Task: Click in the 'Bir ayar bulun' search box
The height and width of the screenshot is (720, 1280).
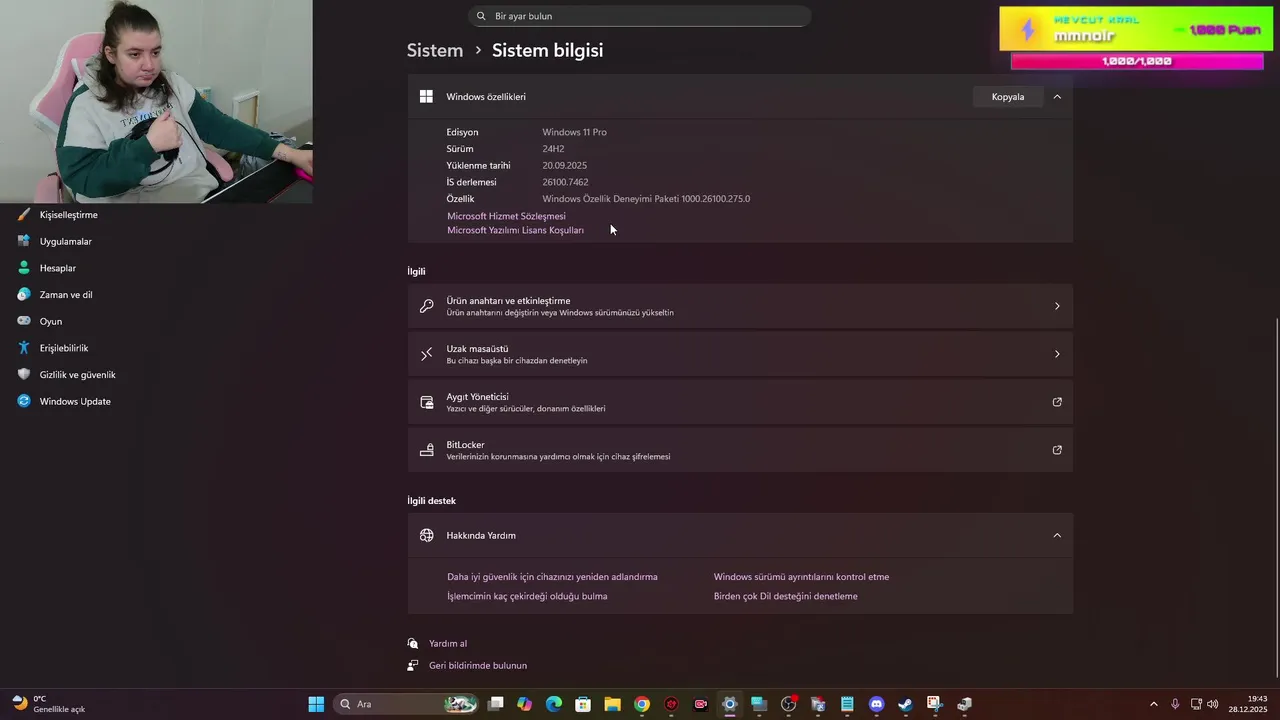Action: [640, 16]
